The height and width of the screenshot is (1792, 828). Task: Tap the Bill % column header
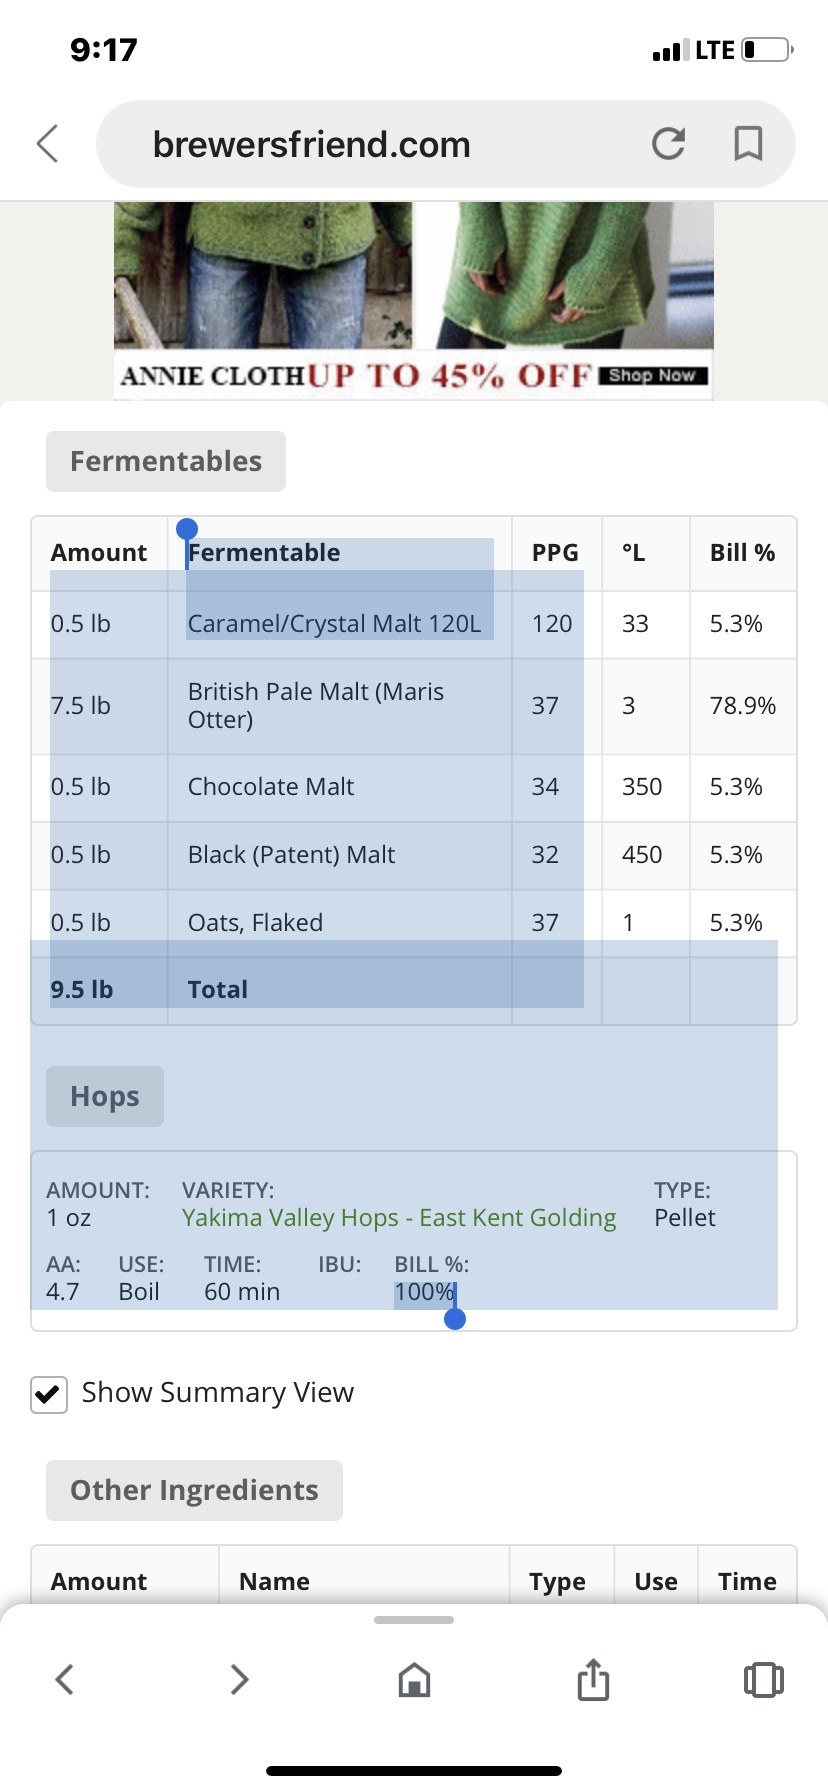click(743, 553)
